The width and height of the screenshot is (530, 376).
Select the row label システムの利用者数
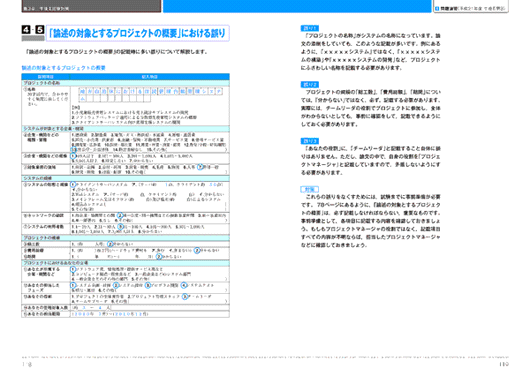tap(44, 227)
